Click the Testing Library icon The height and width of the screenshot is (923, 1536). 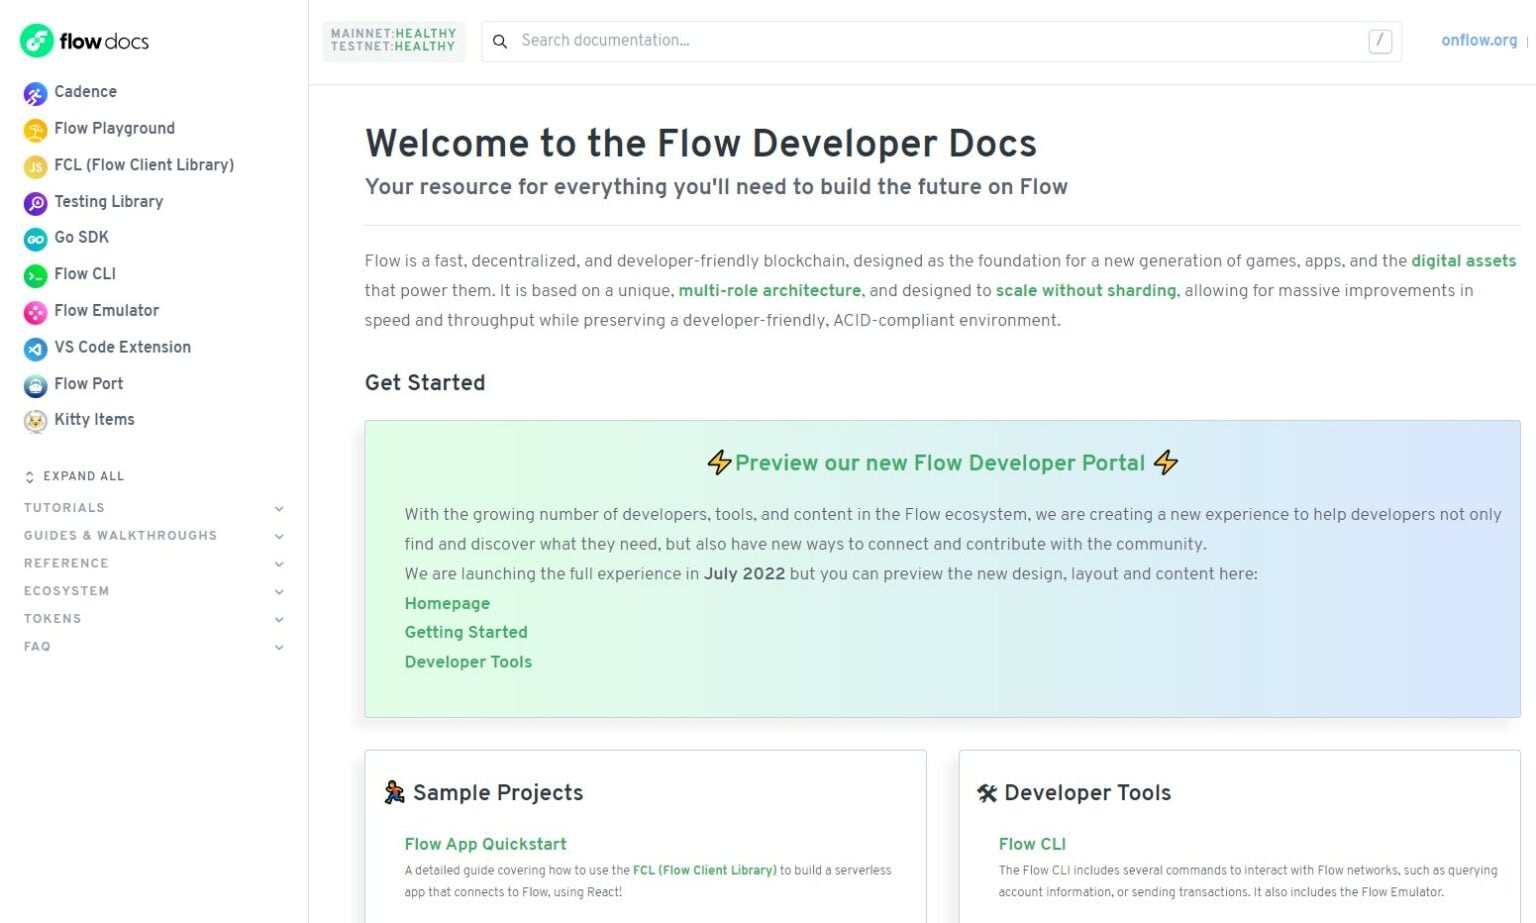coord(35,203)
